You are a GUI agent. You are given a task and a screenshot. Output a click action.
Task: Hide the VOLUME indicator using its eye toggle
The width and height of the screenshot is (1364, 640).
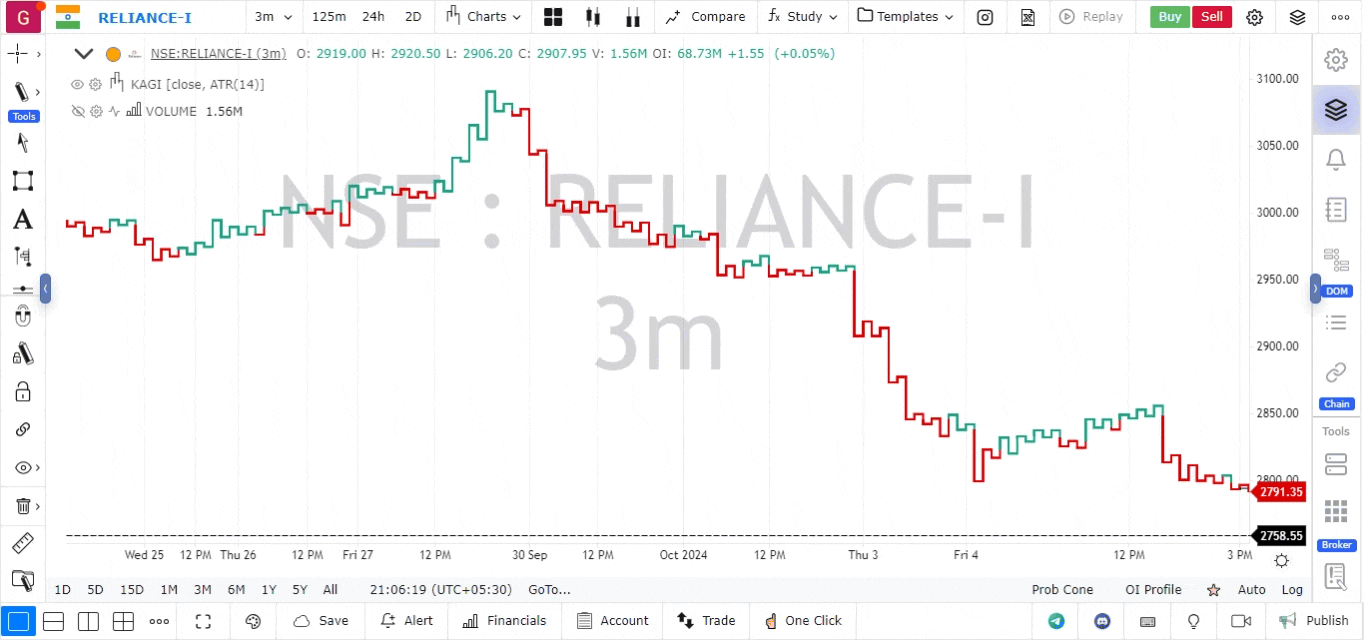tap(77, 111)
